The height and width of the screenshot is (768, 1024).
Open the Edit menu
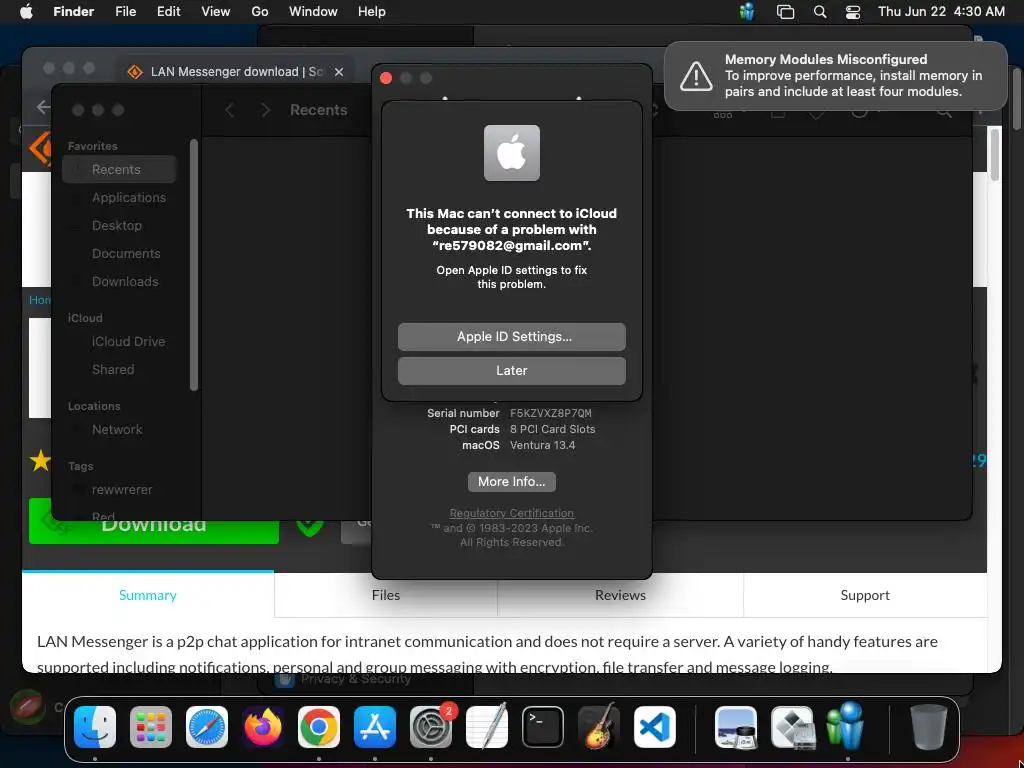(x=168, y=12)
